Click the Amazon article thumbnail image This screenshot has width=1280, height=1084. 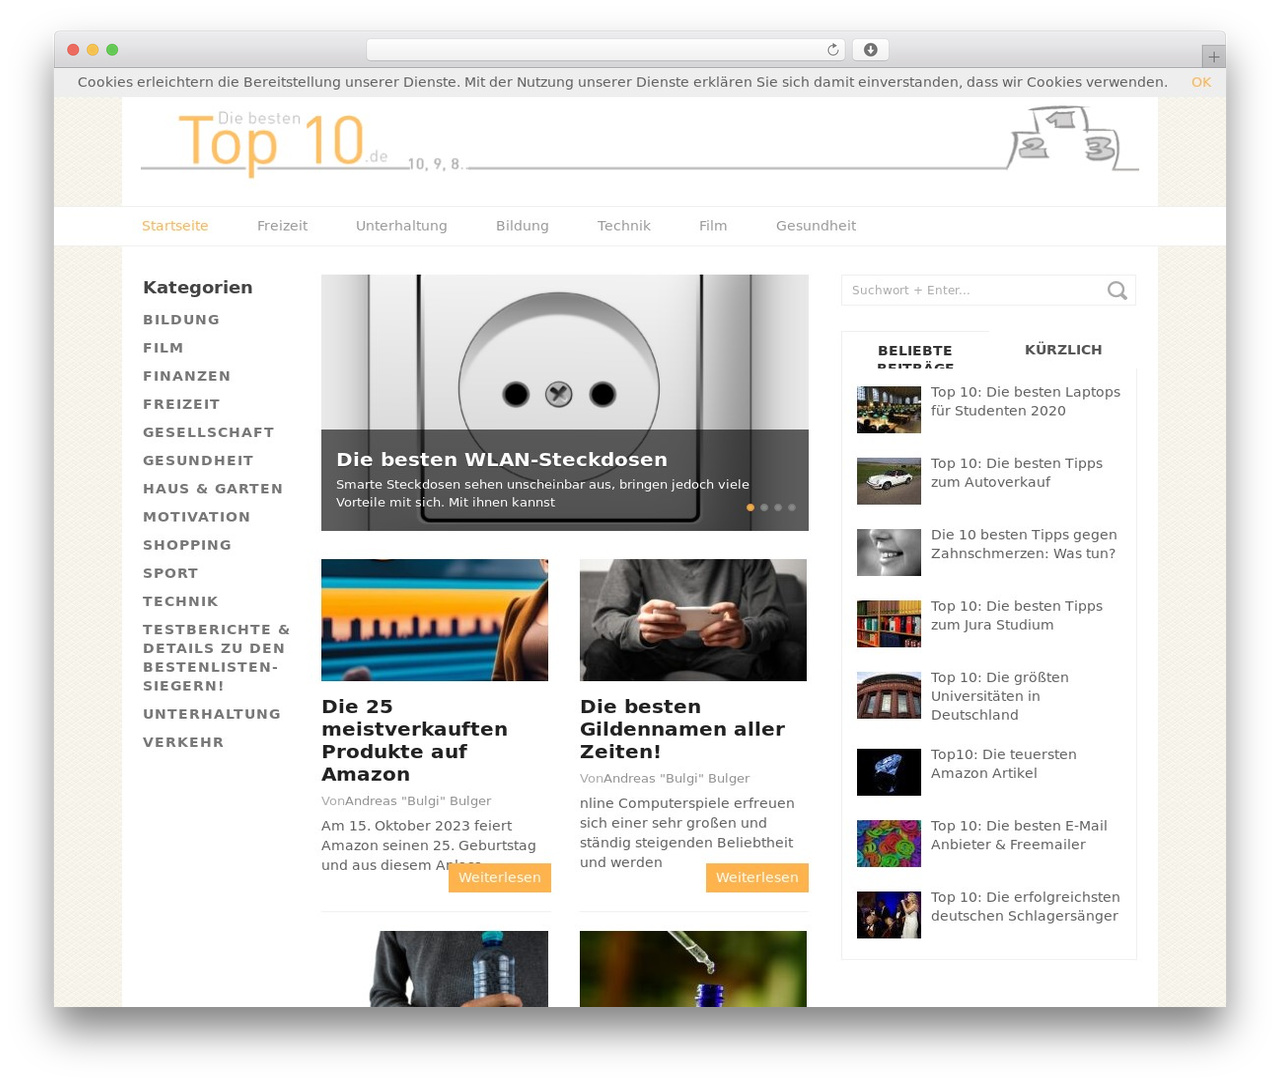pyautogui.click(x=435, y=620)
